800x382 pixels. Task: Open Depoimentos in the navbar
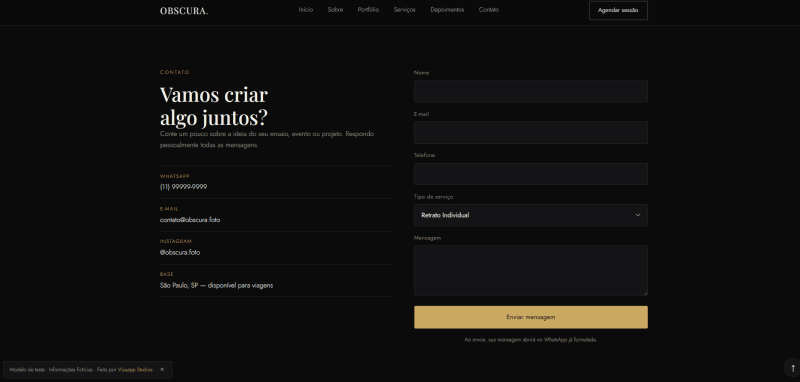coord(447,10)
